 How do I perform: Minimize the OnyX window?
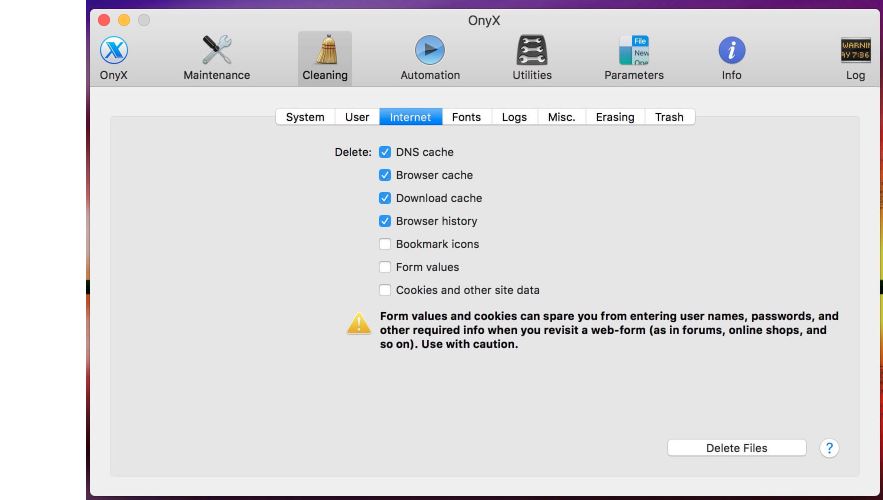[x=124, y=20]
